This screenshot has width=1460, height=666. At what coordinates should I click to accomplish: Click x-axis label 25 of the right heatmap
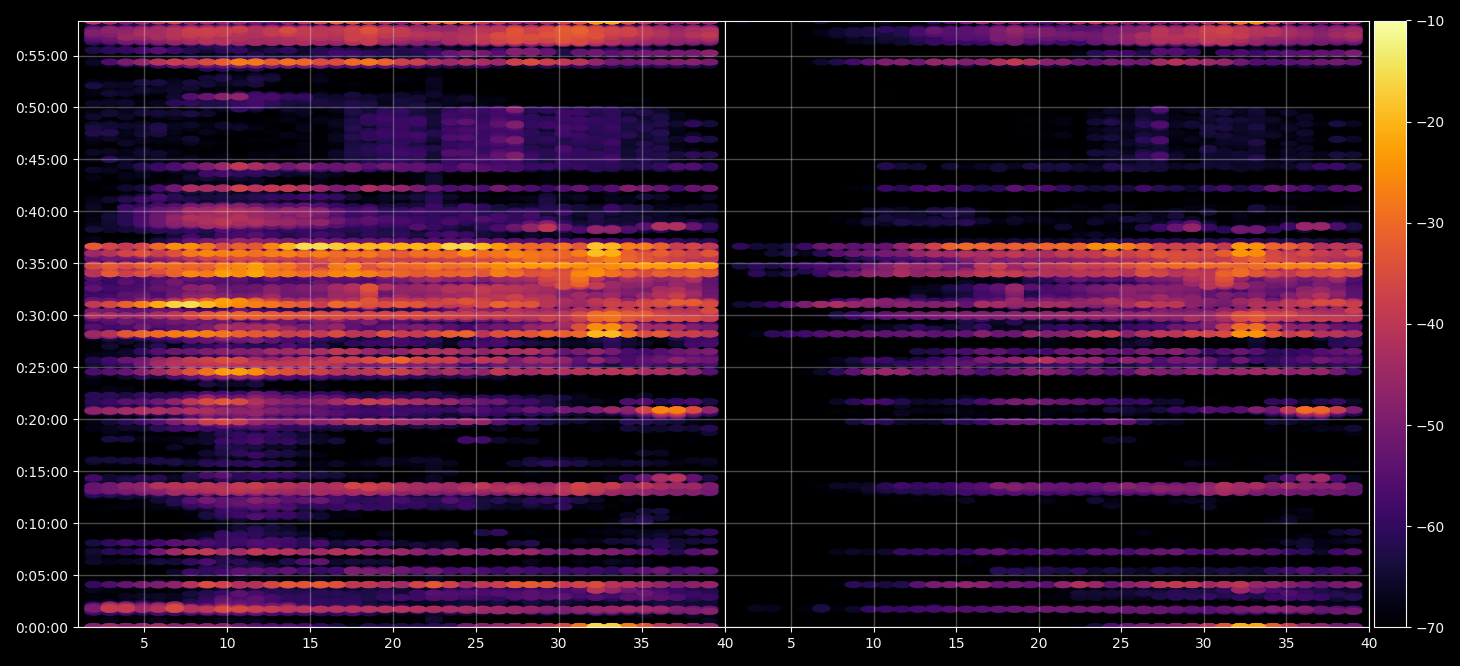(1121, 644)
